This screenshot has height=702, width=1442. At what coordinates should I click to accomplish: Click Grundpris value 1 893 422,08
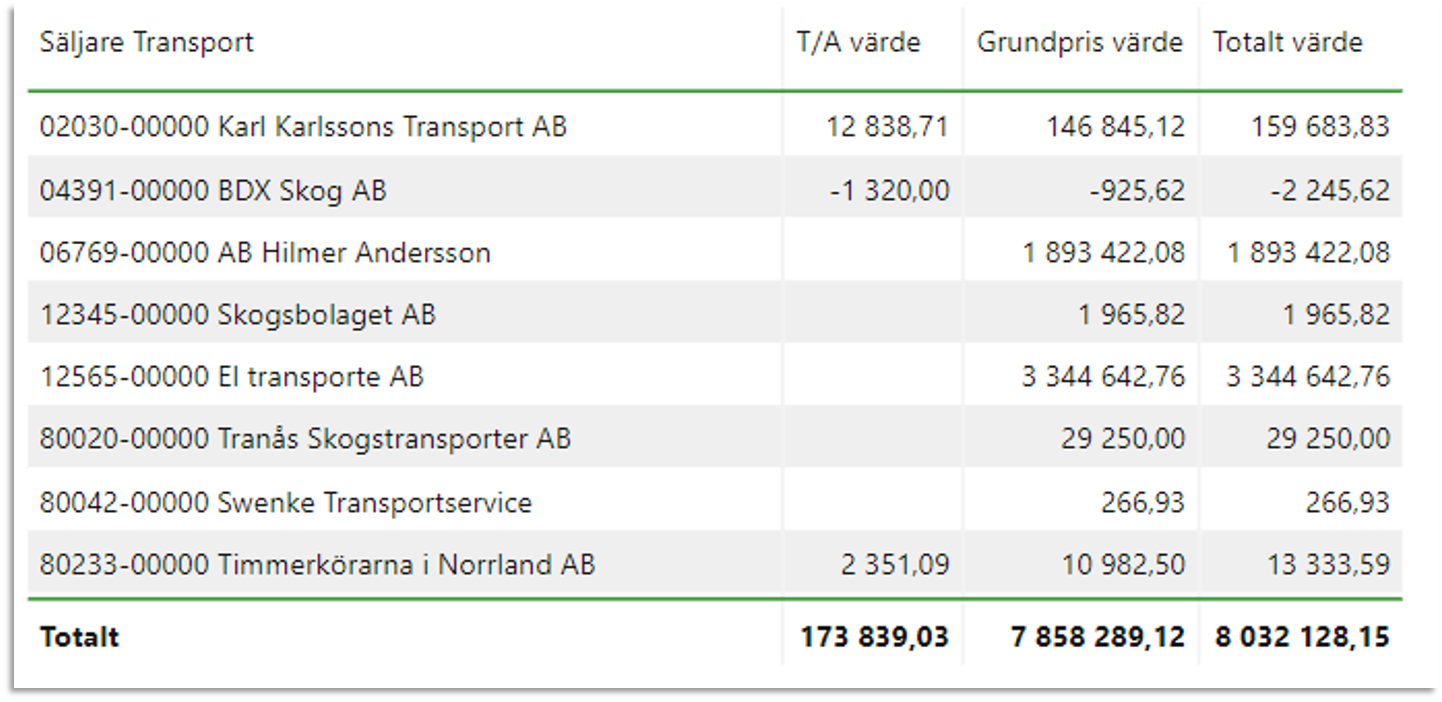point(1104,253)
